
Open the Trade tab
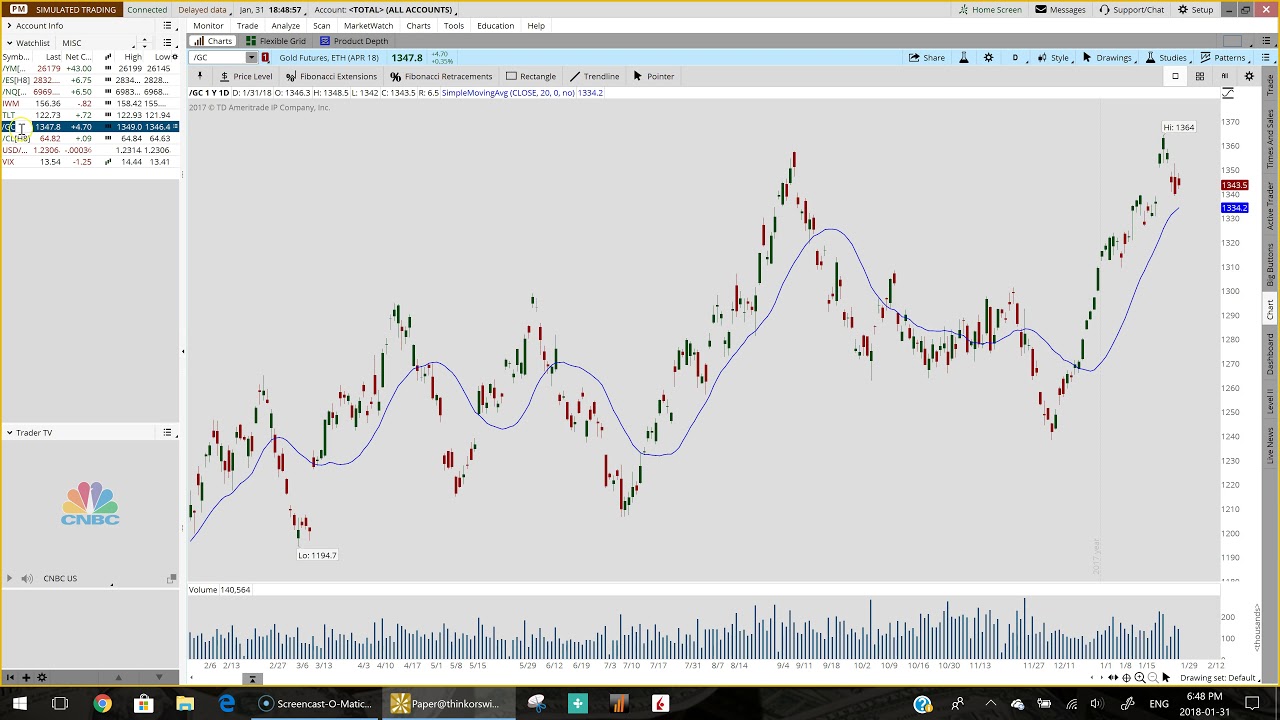coord(247,26)
